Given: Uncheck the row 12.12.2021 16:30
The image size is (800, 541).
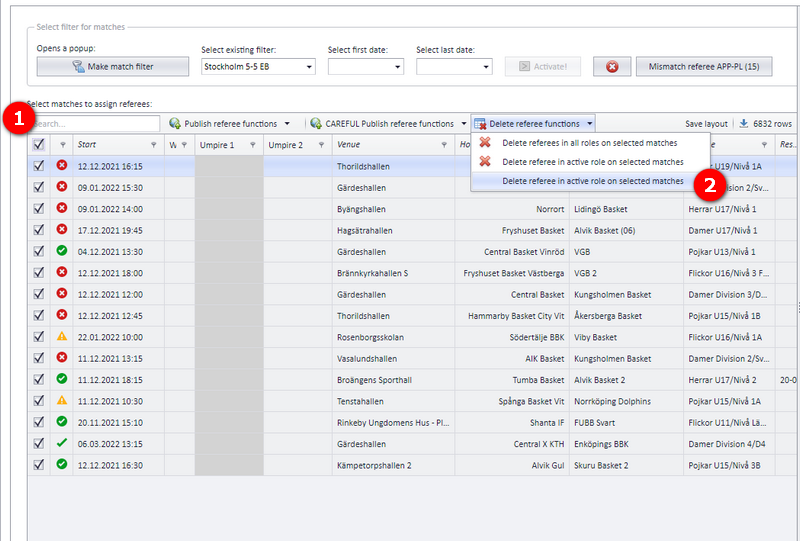Looking at the screenshot, I should tap(39, 465).
